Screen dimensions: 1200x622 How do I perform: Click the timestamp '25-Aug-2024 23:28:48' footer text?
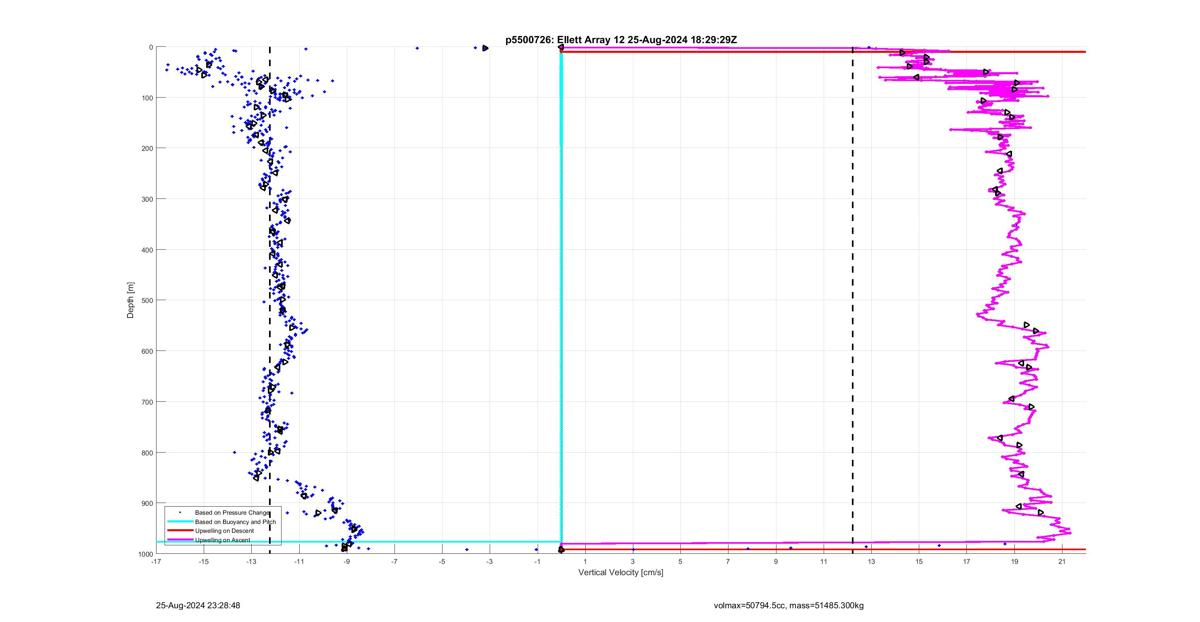(x=198, y=605)
